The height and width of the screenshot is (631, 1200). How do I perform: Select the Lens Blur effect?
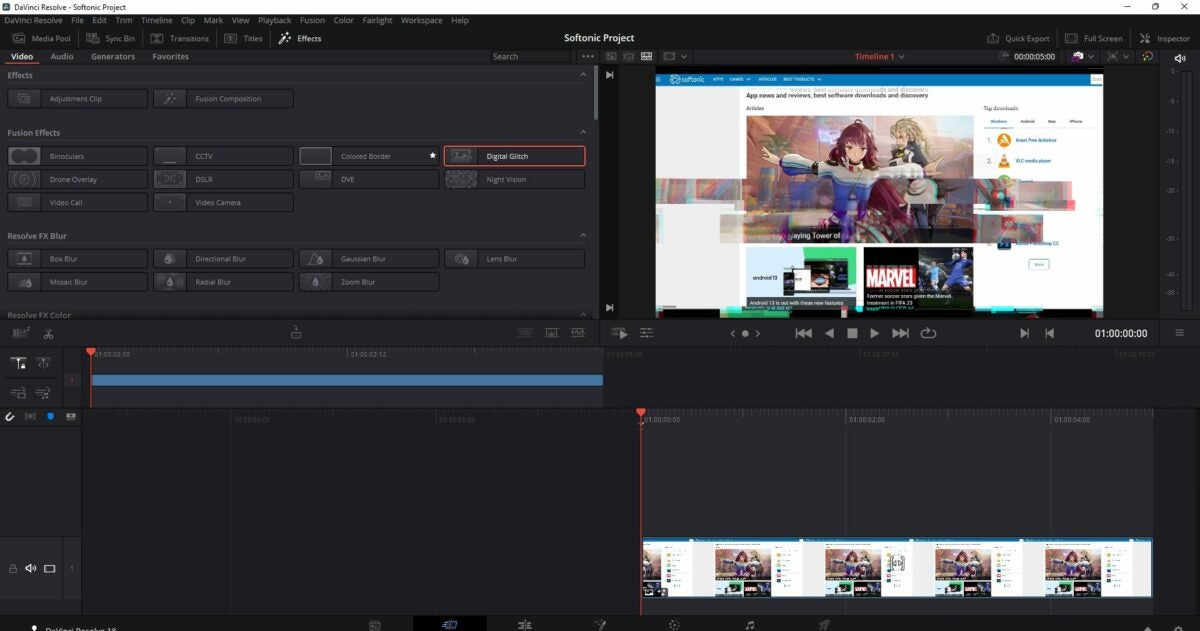[x=514, y=259]
